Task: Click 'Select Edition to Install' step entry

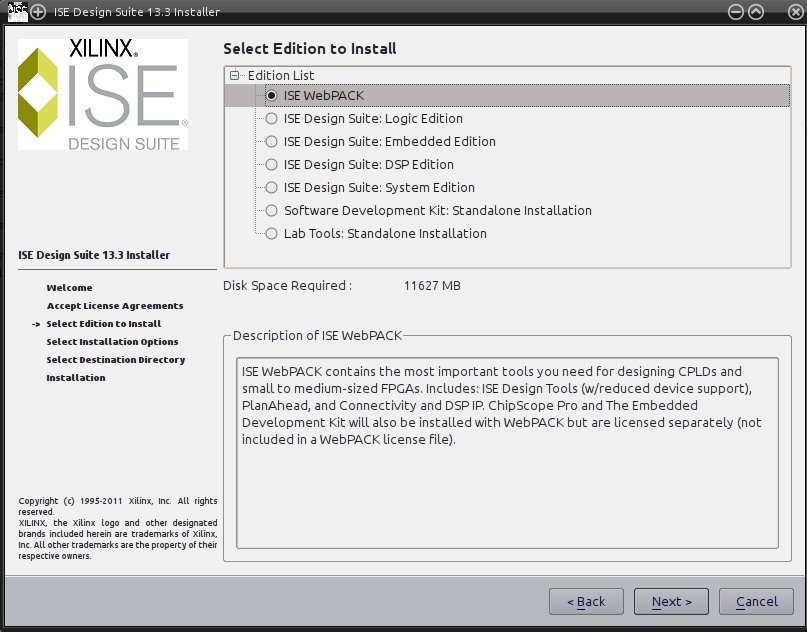Action: (x=103, y=324)
